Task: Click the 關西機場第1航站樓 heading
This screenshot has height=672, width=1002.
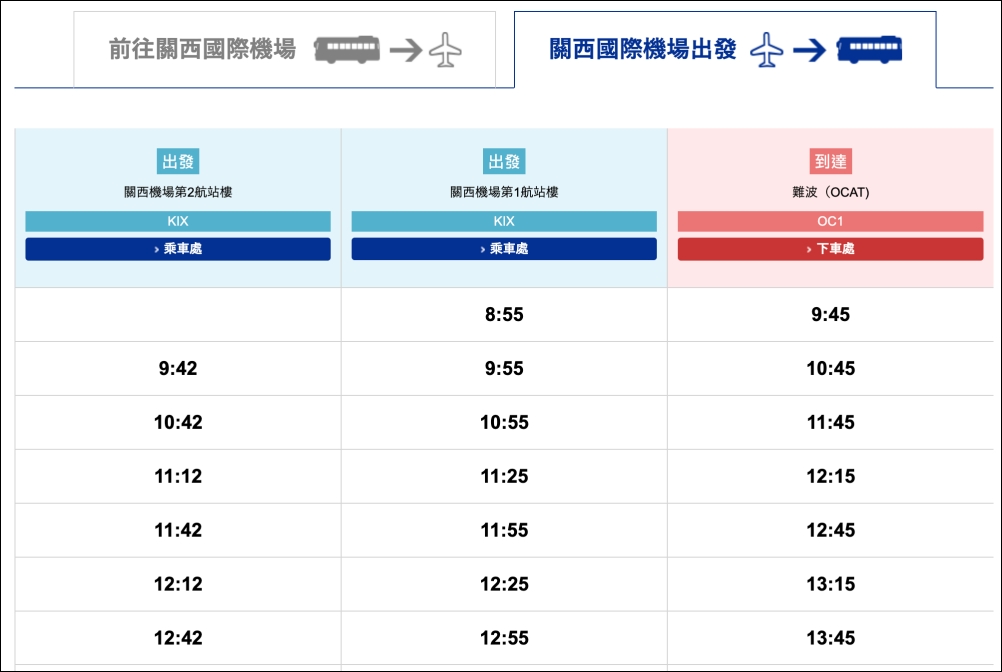Action: (x=504, y=192)
